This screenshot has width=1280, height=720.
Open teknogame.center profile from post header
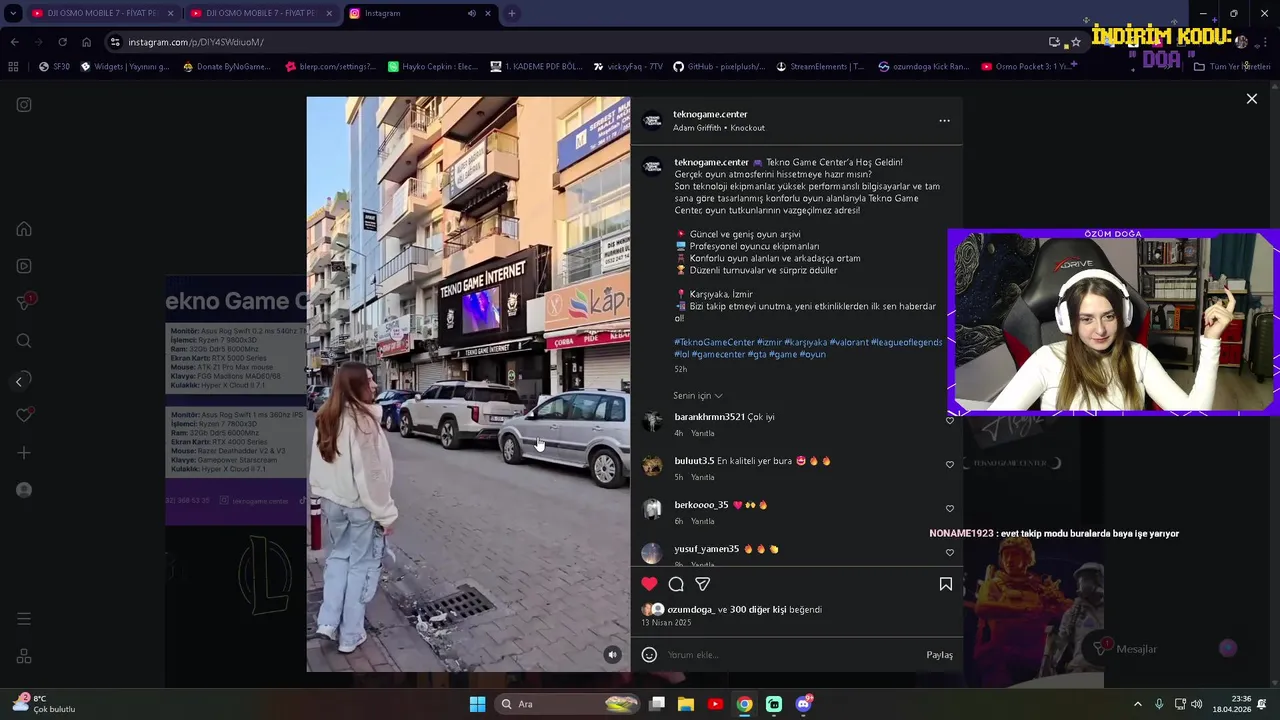(710, 114)
